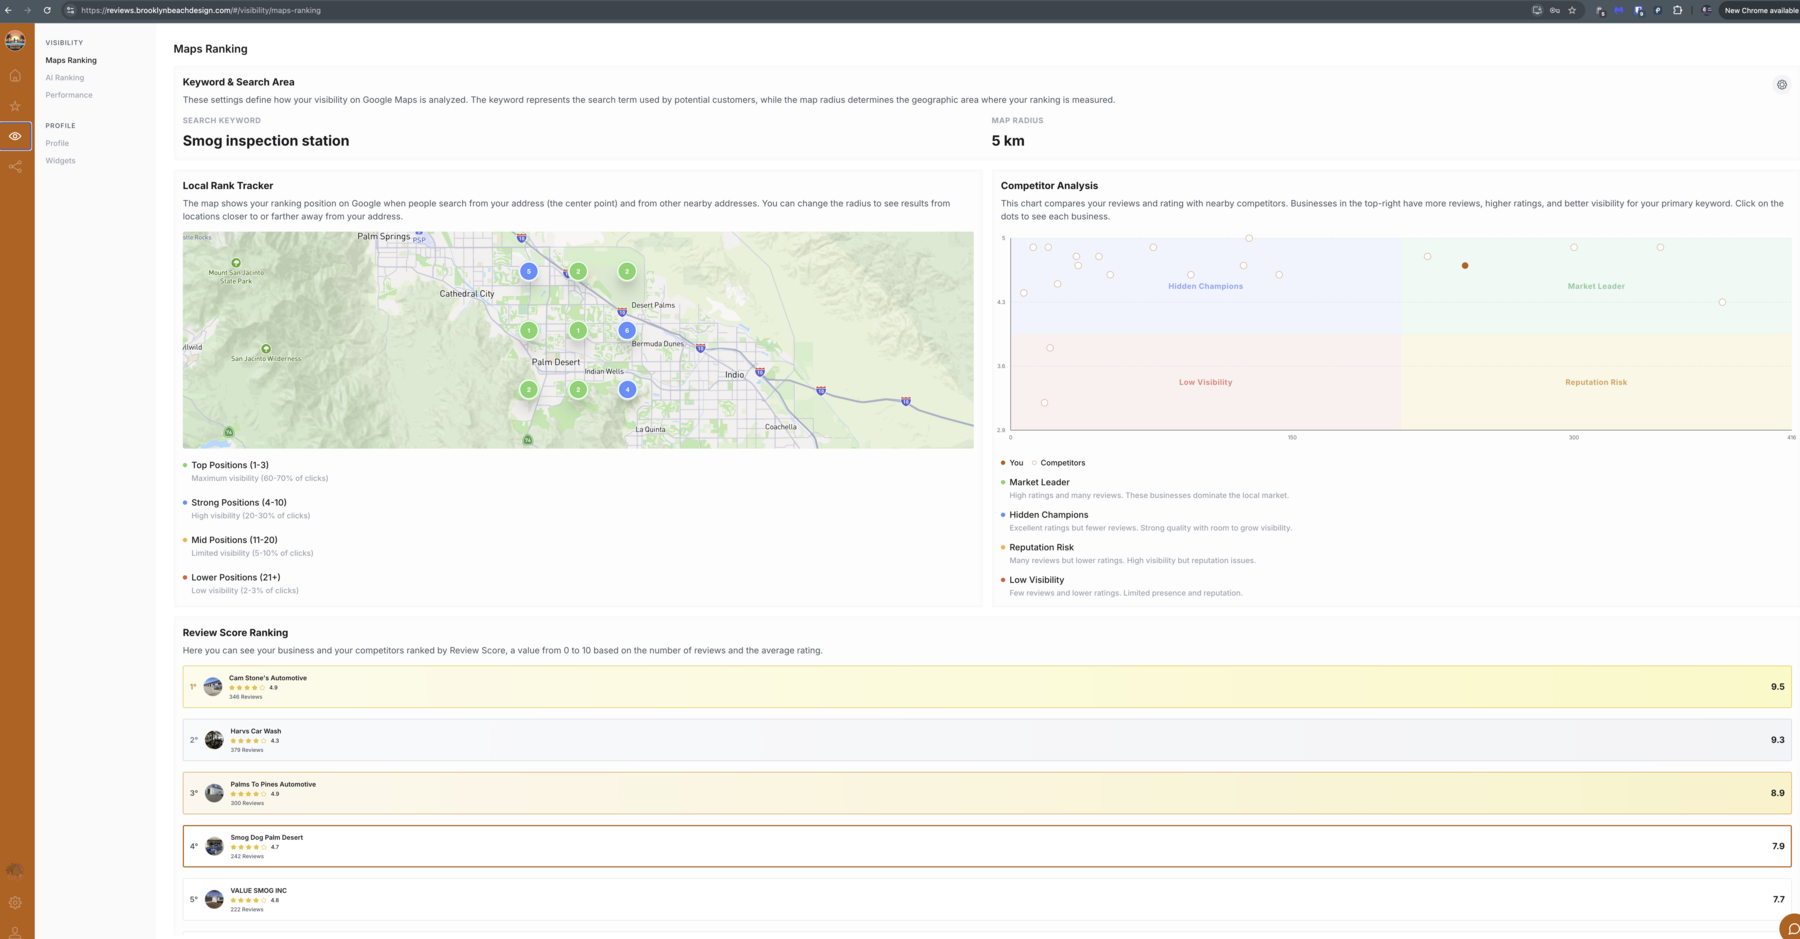
Task: Open the Home icon in the orange sidebar
Action: [x=15, y=76]
